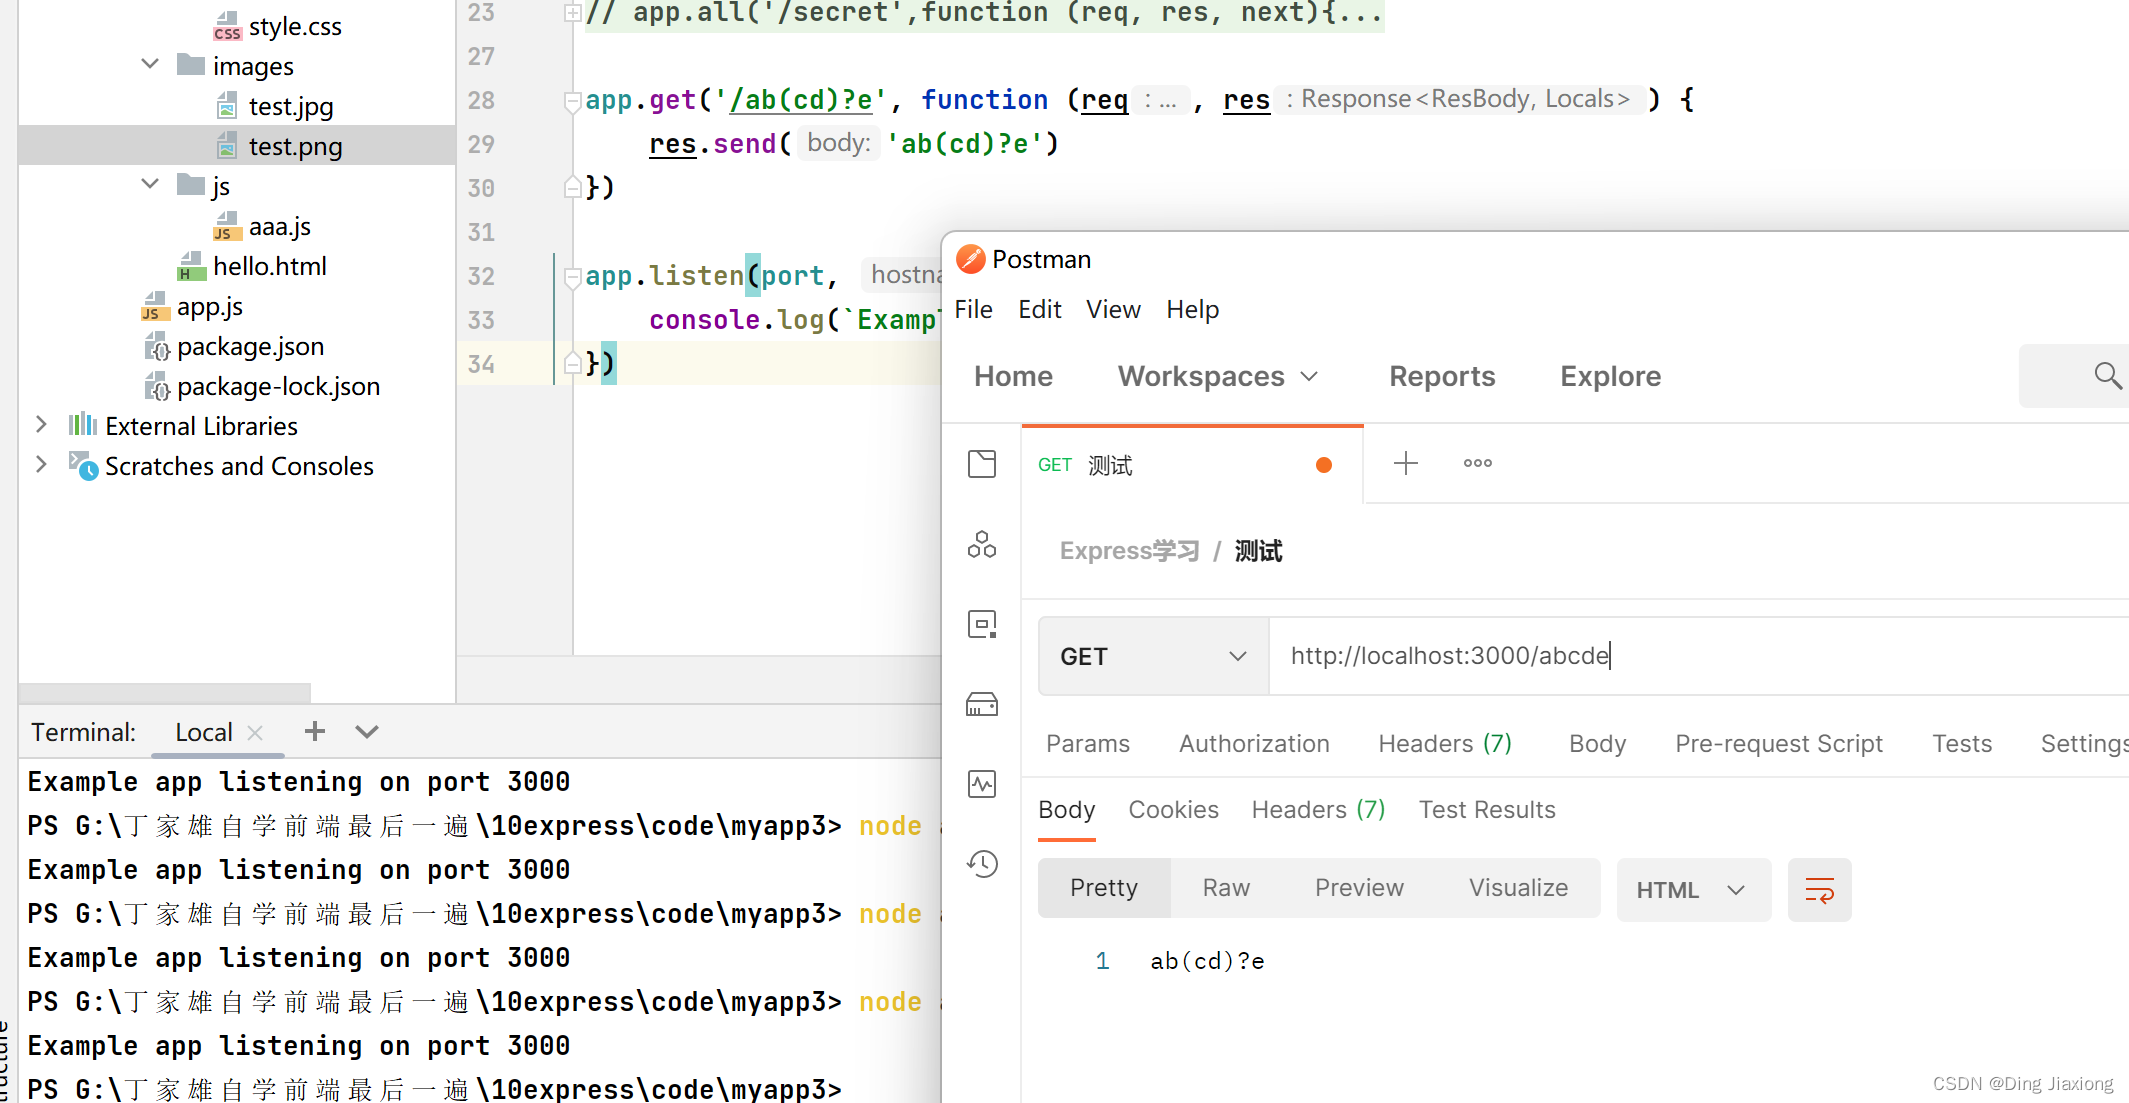Switch to the Params request tab

1087,743
